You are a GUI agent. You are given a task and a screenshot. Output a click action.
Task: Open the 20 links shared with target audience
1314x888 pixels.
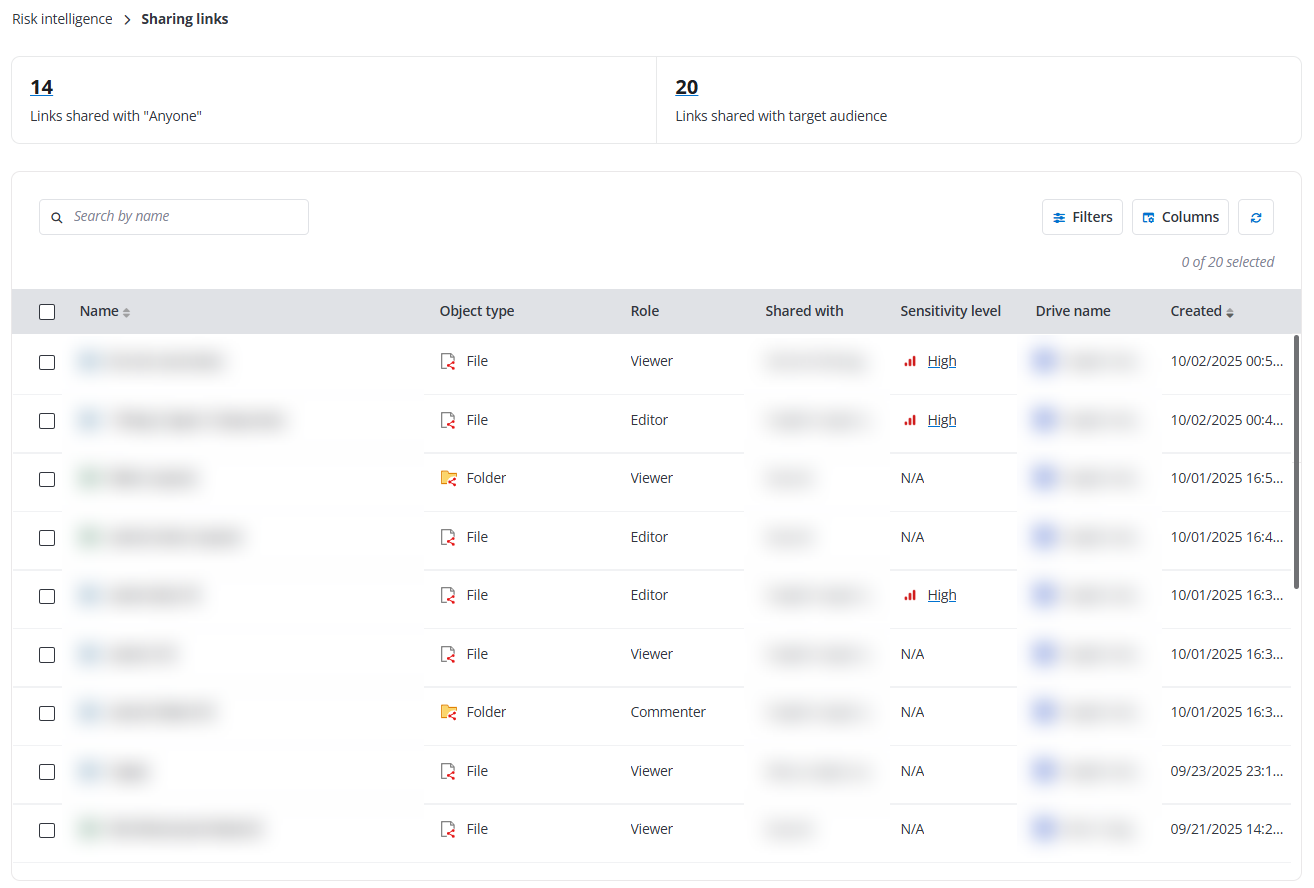686,87
